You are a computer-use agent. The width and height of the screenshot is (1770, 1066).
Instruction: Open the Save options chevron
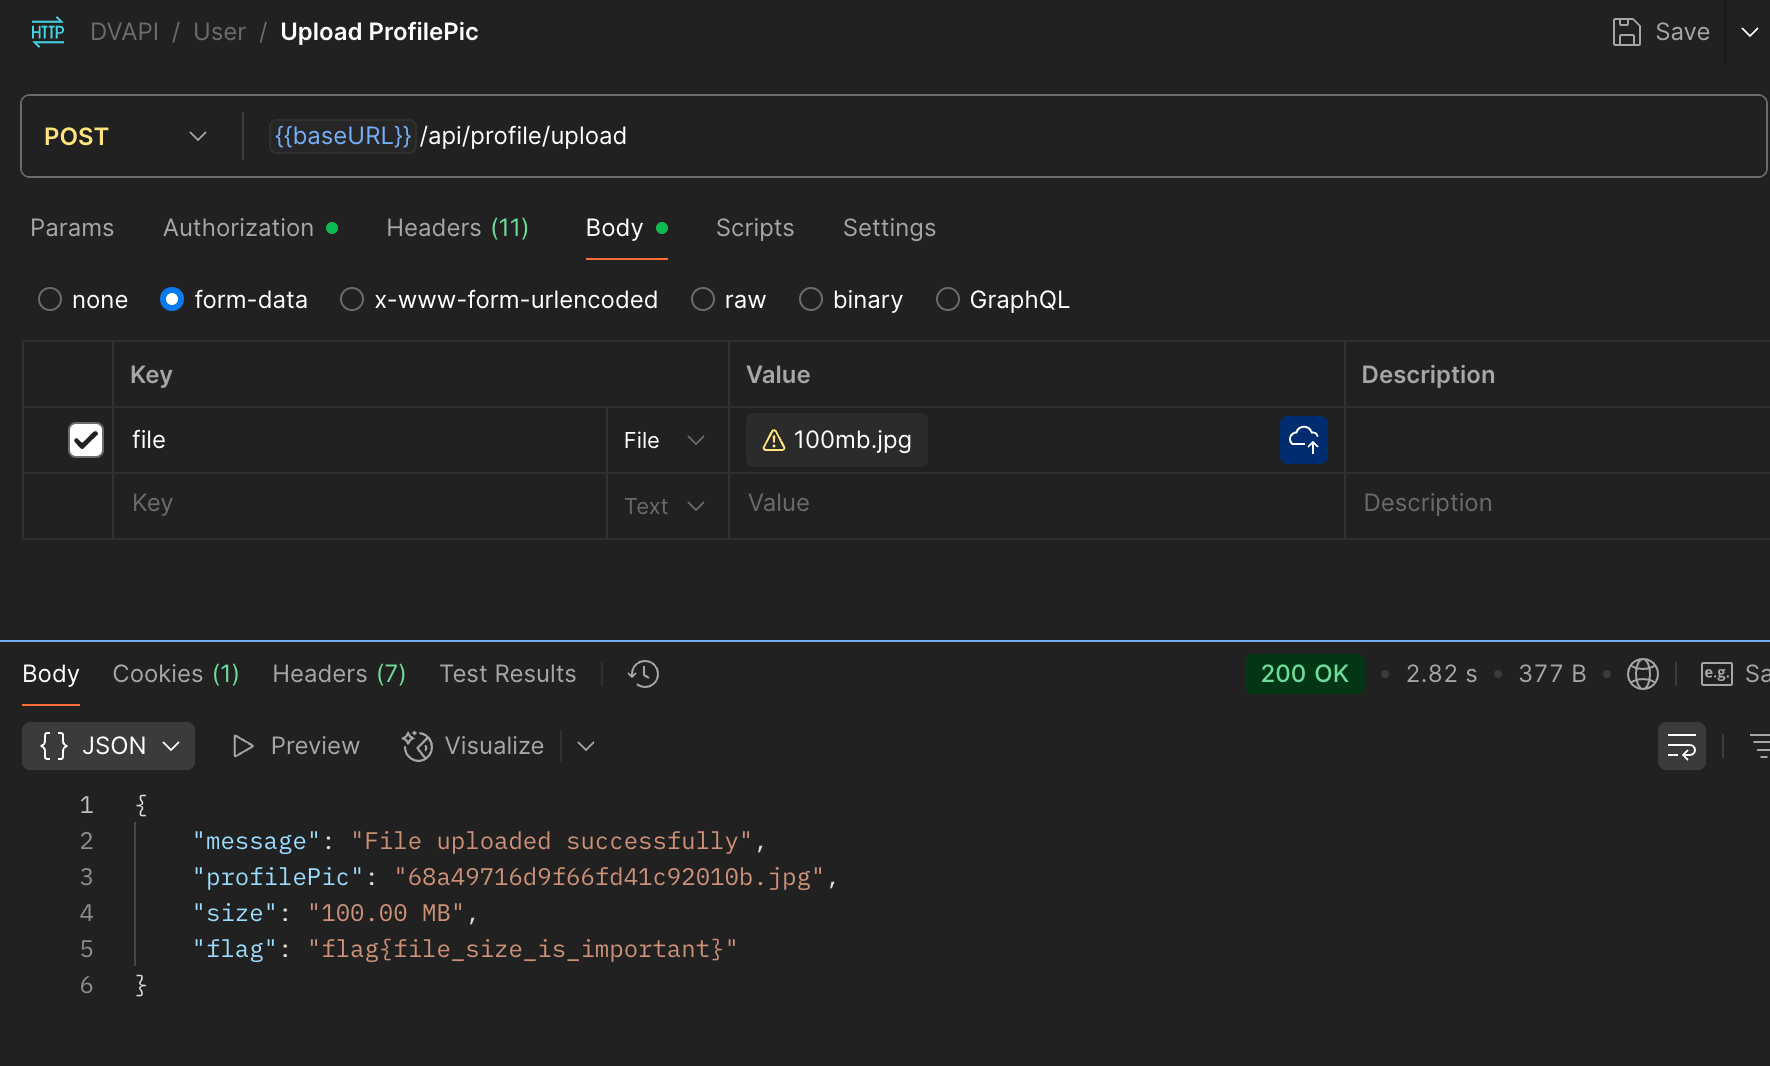(1749, 32)
